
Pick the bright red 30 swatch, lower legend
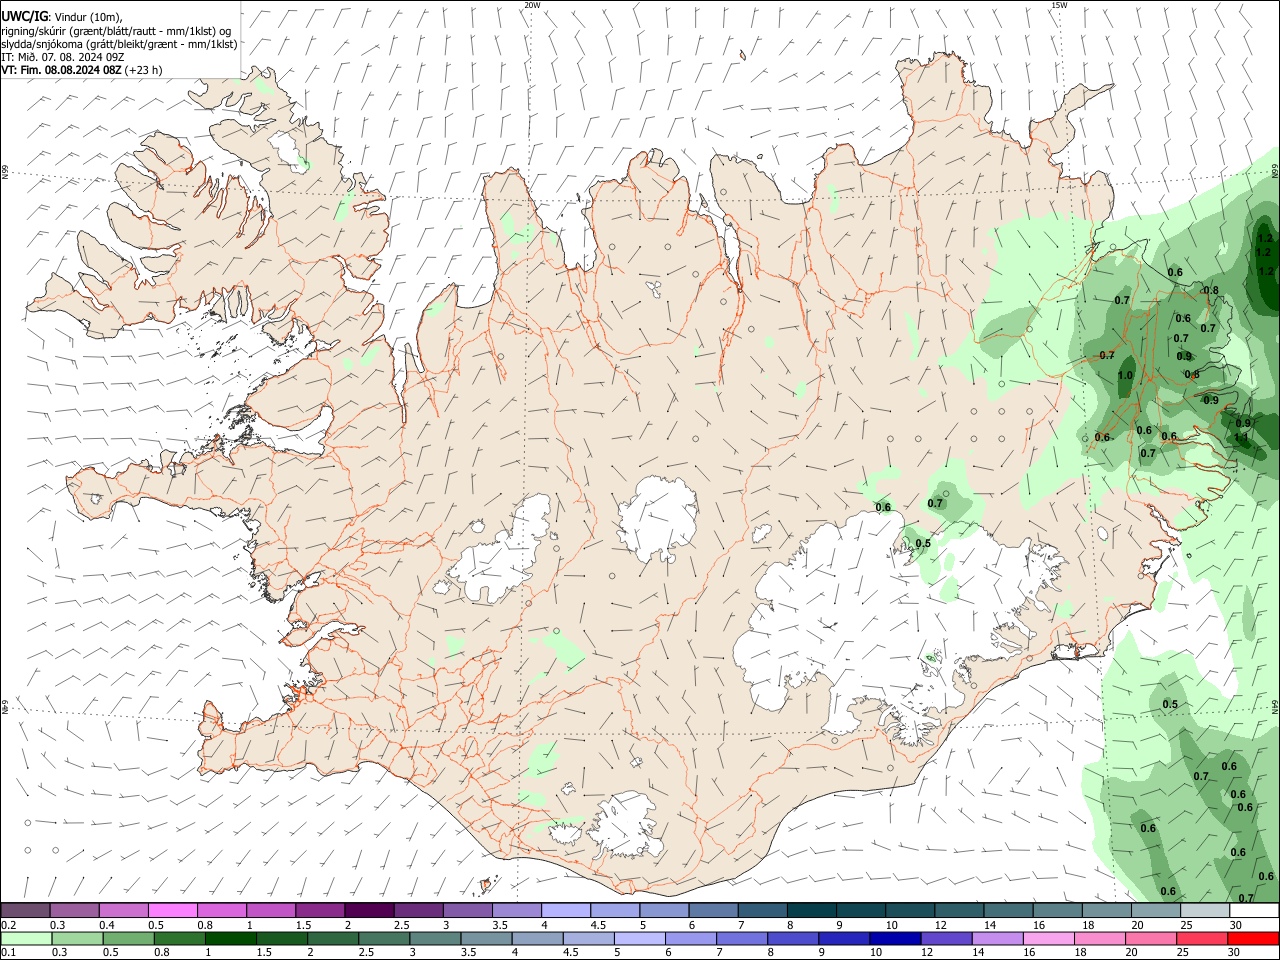click(1254, 939)
